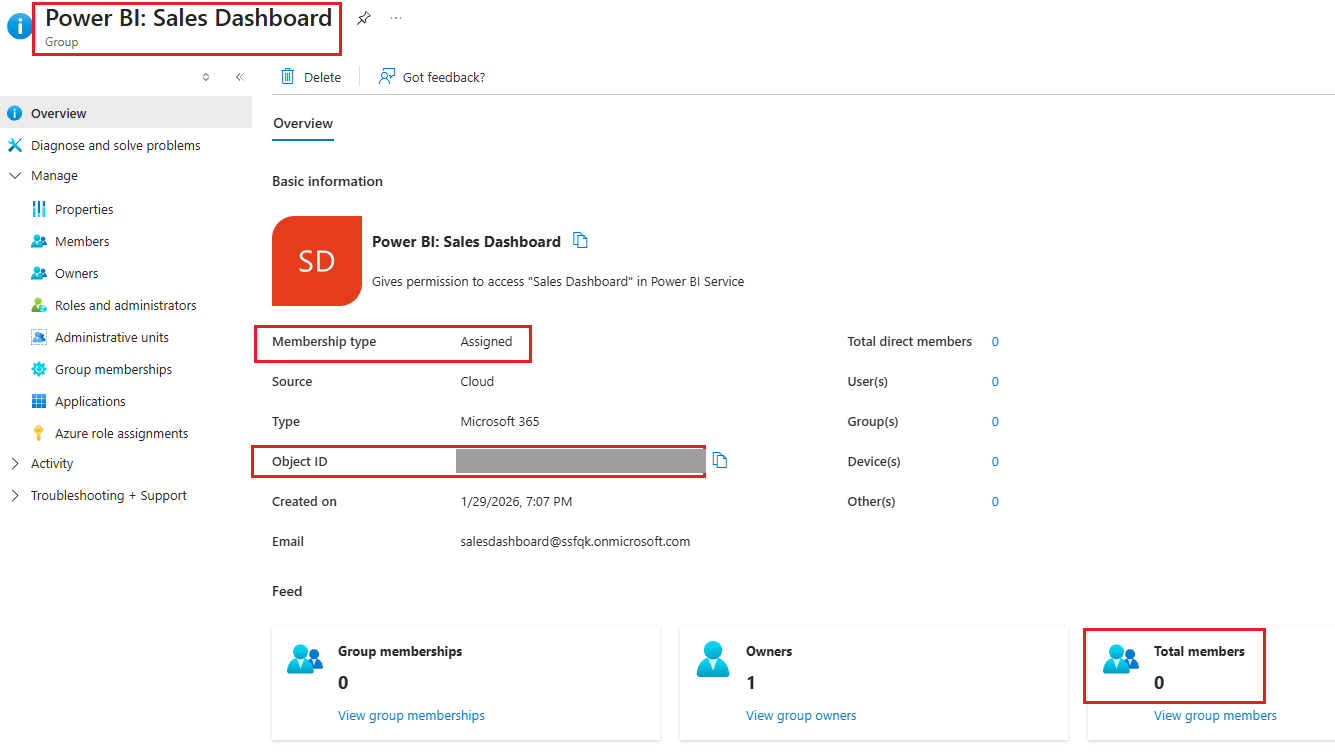Click the User(s) count value
1335x754 pixels.
coord(995,381)
